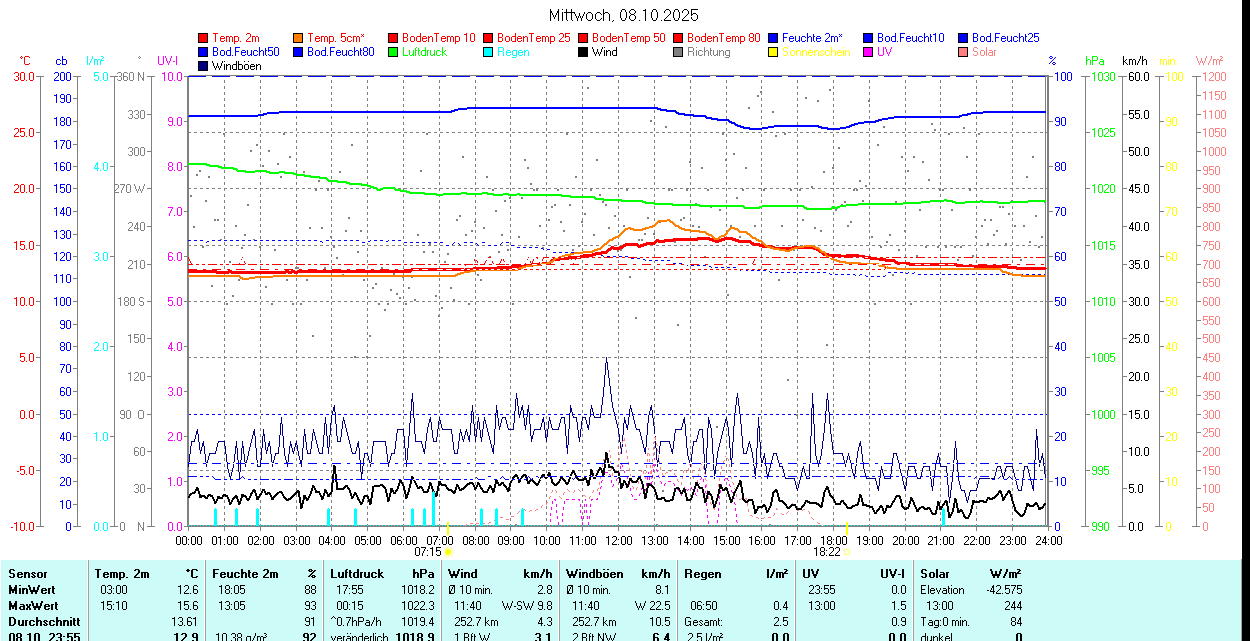
Task: Click the magenta UV legend swatch
Action: coord(867,52)
